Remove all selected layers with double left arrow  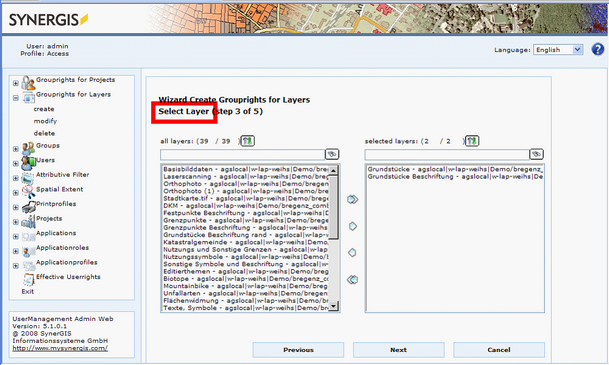pyautogui.click(x=352, y=280)
